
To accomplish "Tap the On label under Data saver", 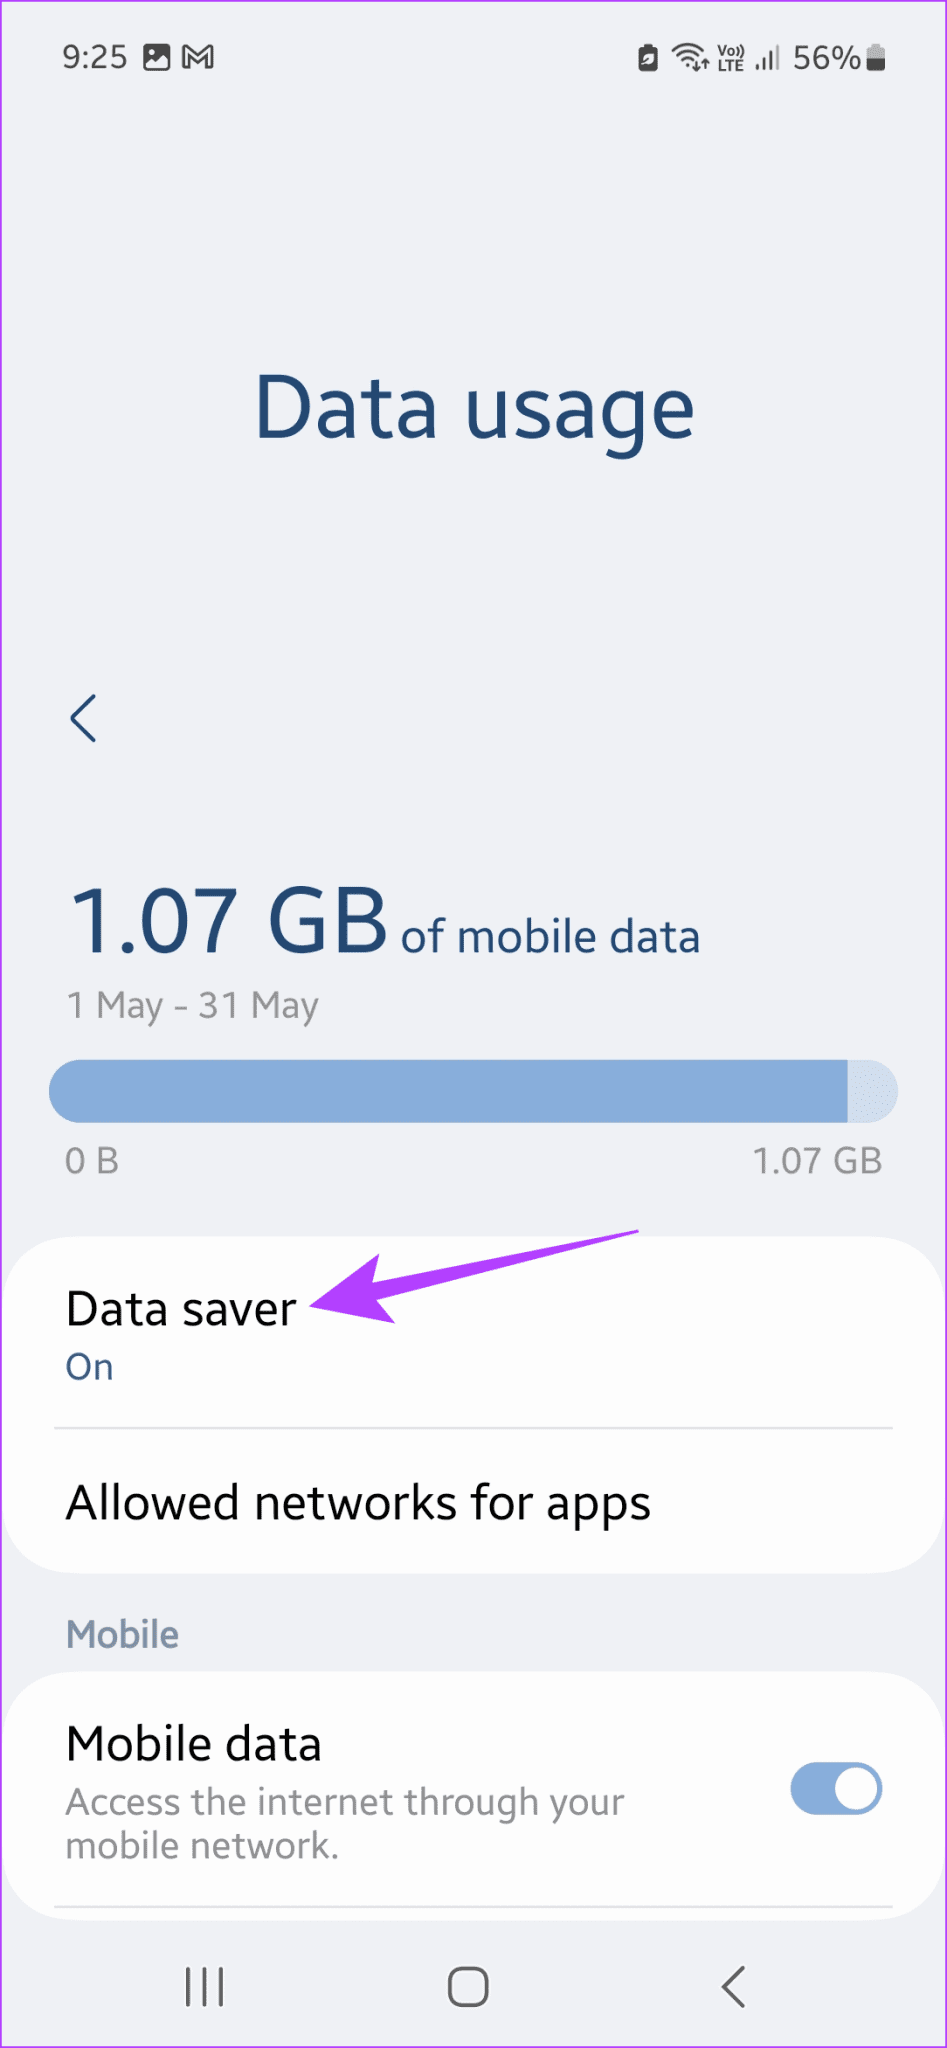I will coord(88,1366).
